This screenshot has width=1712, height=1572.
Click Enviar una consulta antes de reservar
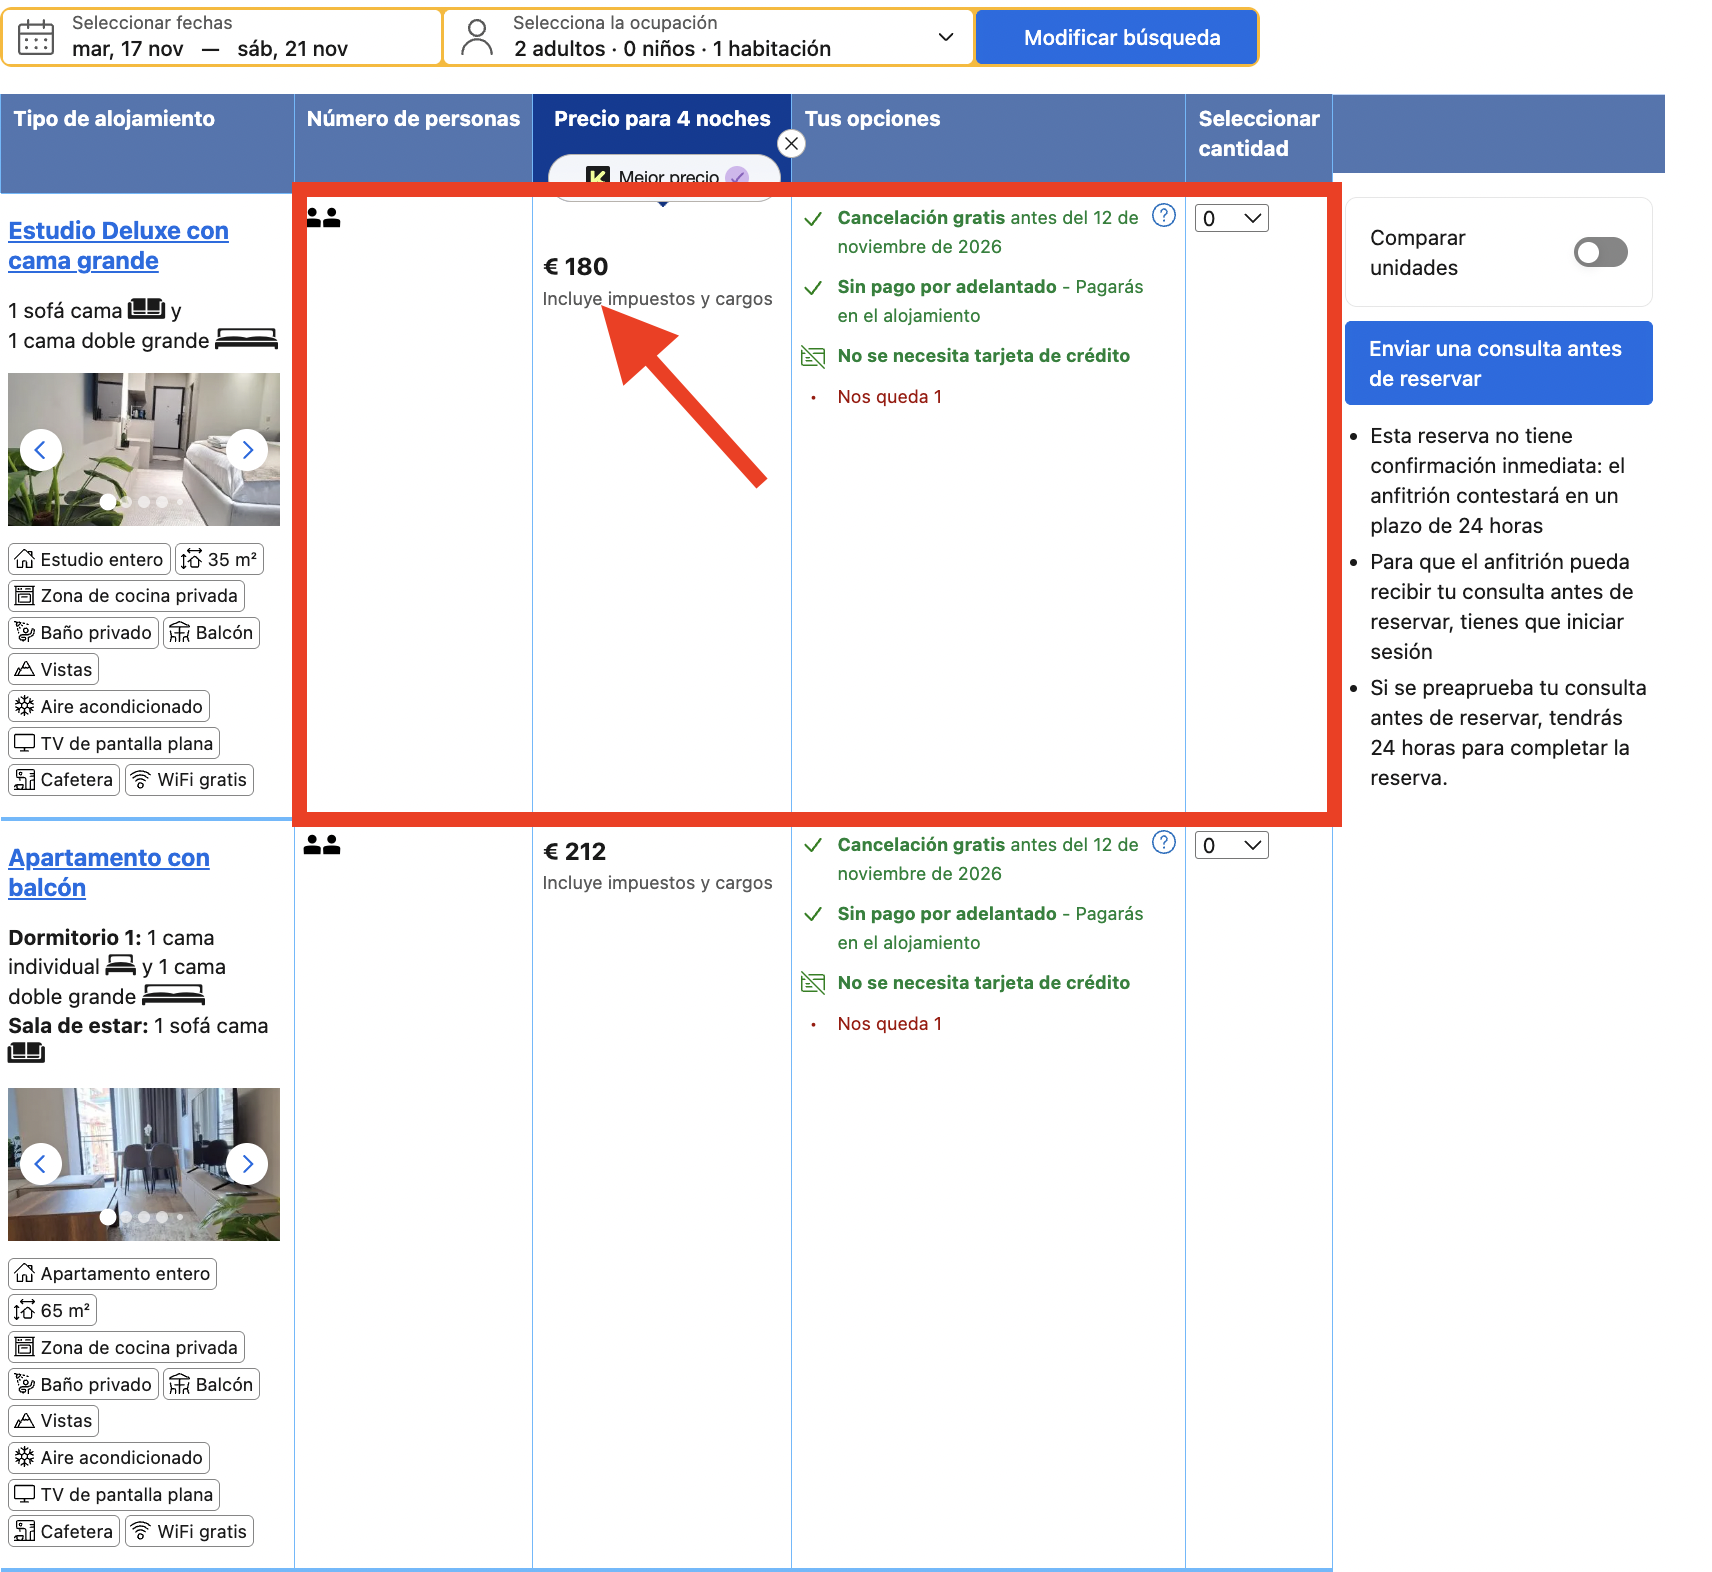1498,363
